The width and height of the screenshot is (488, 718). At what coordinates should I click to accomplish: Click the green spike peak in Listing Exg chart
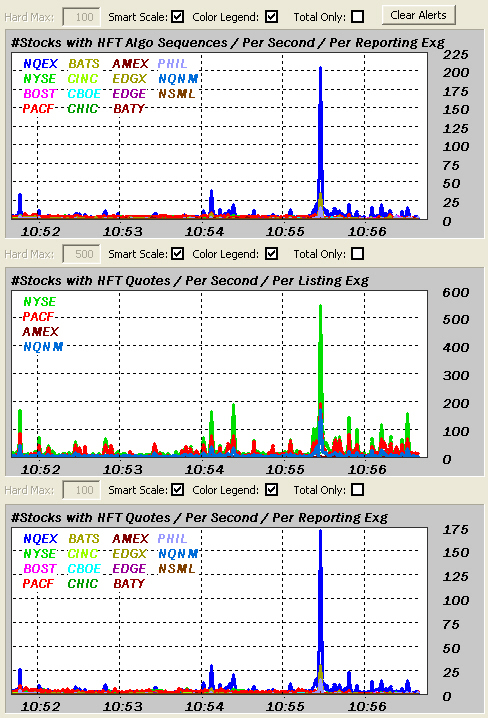[320, 306]
